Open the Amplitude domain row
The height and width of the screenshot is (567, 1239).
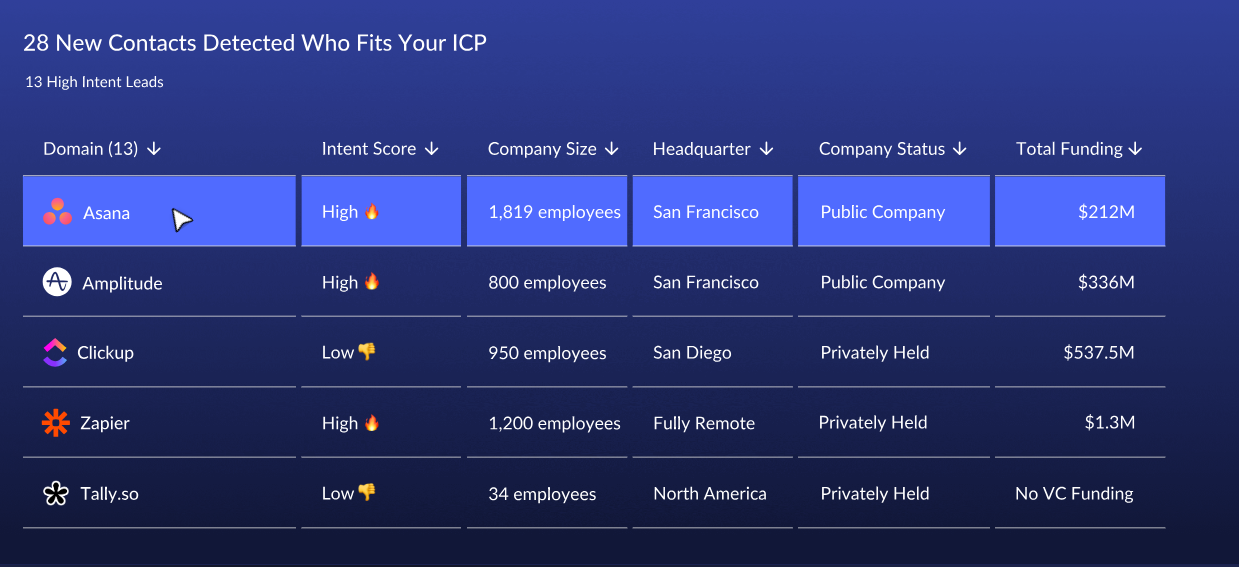pyautogui.click(x=159, y=282)
